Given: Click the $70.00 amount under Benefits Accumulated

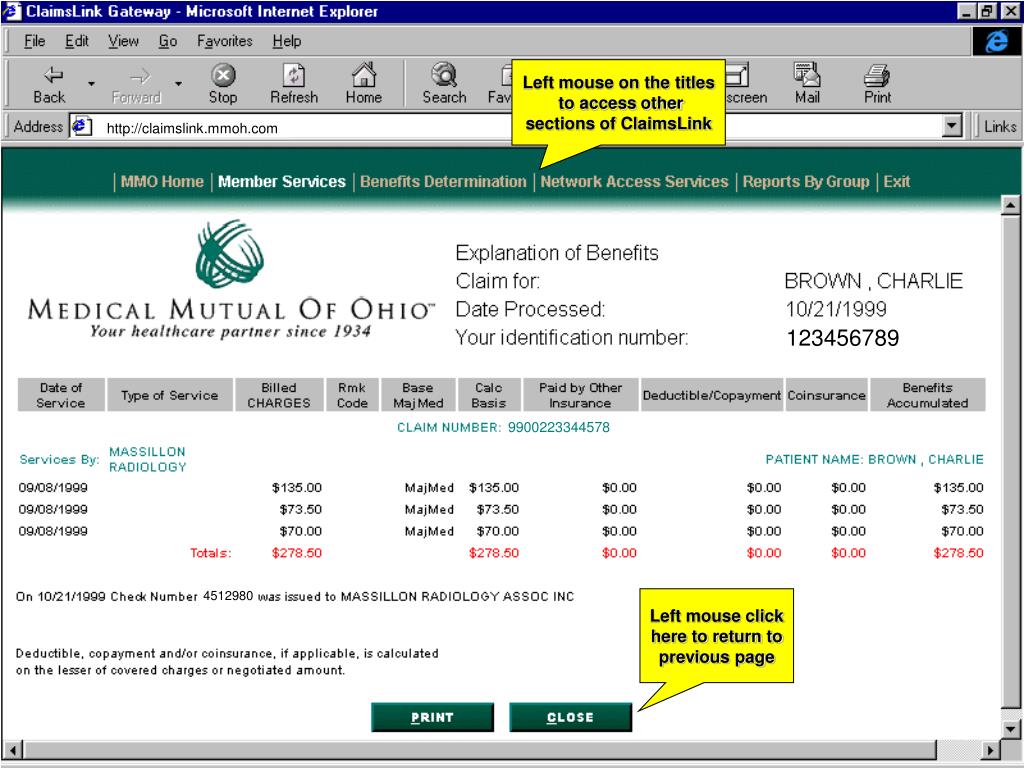Looking at the screenshot, I should point(962,531).
